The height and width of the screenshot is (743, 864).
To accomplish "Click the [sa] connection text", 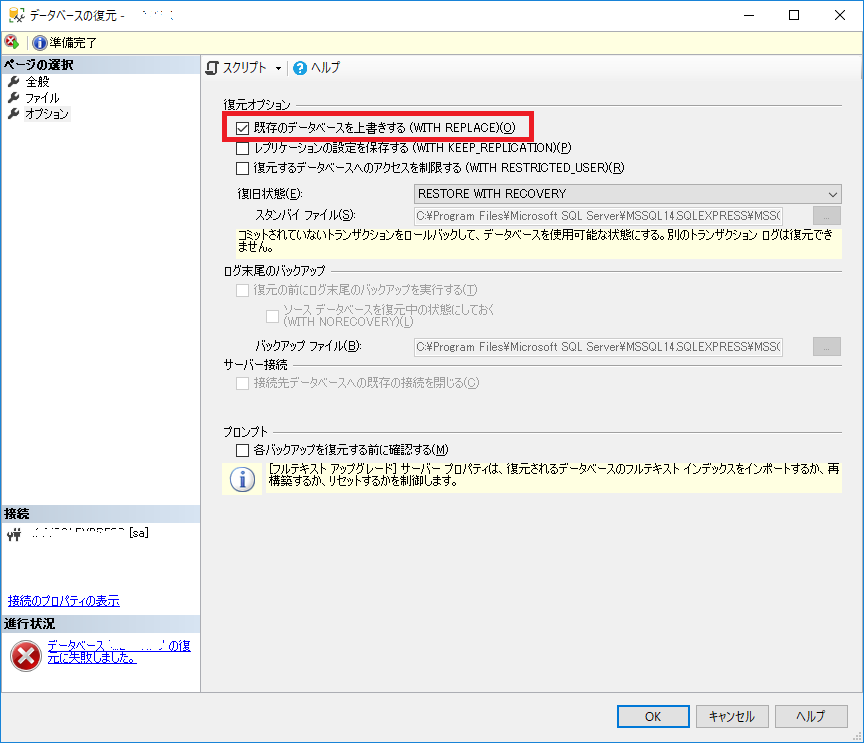I will pos(139,533).
